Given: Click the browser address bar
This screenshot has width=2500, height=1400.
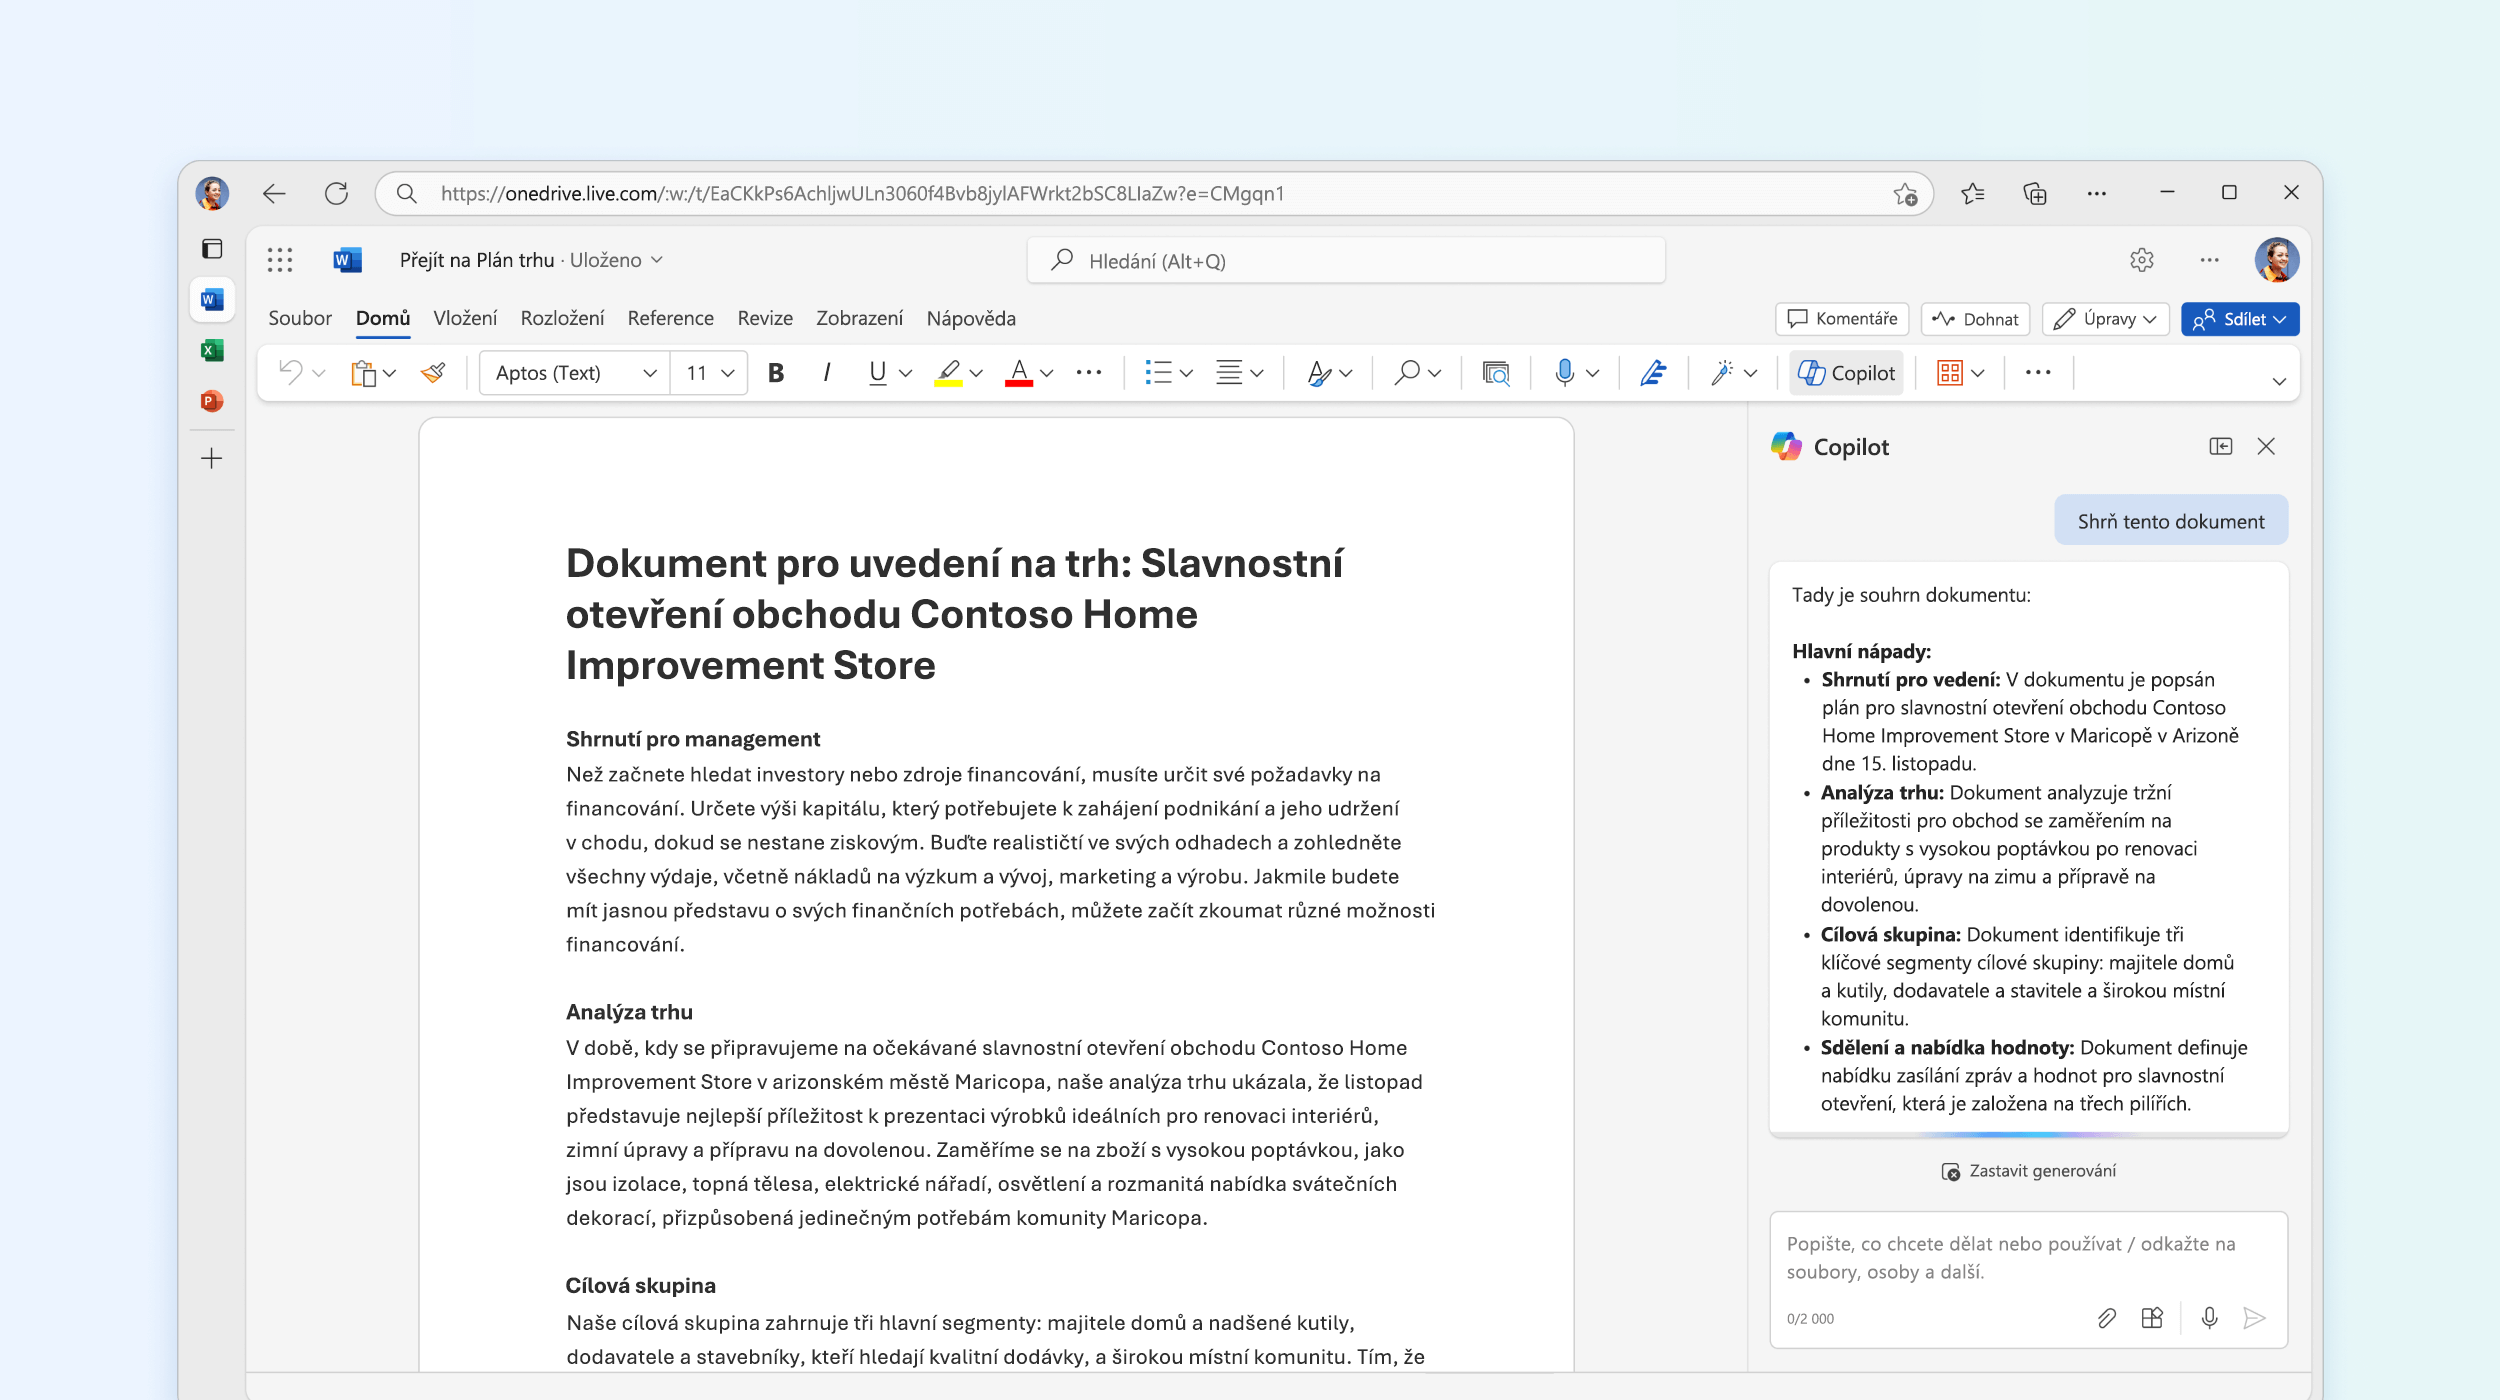Looking at the screenshot, I should coord(1155,194).
